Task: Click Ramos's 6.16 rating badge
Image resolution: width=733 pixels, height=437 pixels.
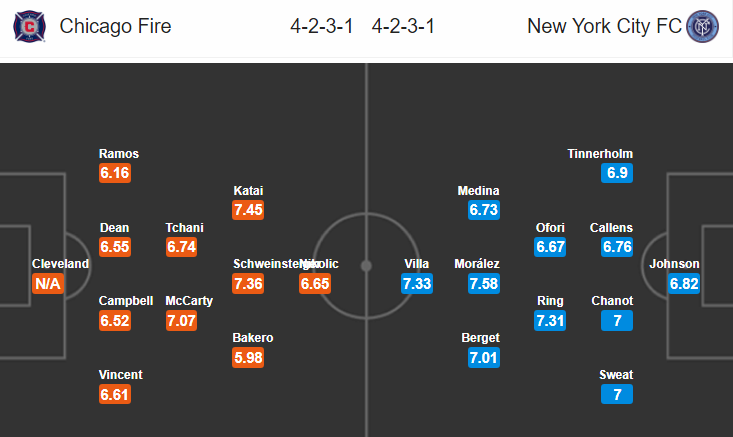Action: (x=115, y=173)
